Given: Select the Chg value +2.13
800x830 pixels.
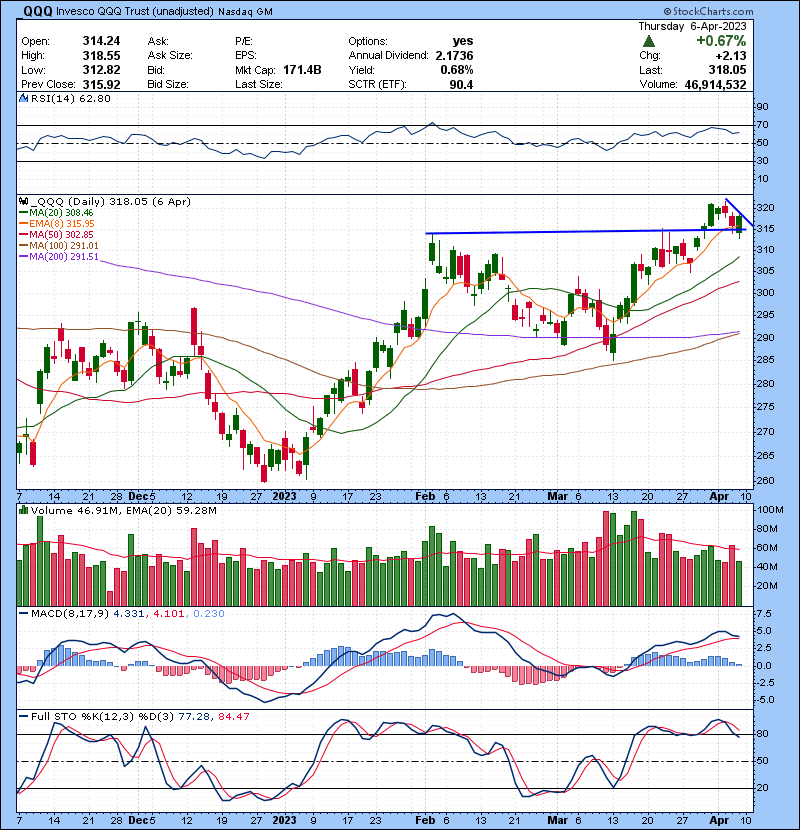Looking at the screenshot, I should coord(731,55).
